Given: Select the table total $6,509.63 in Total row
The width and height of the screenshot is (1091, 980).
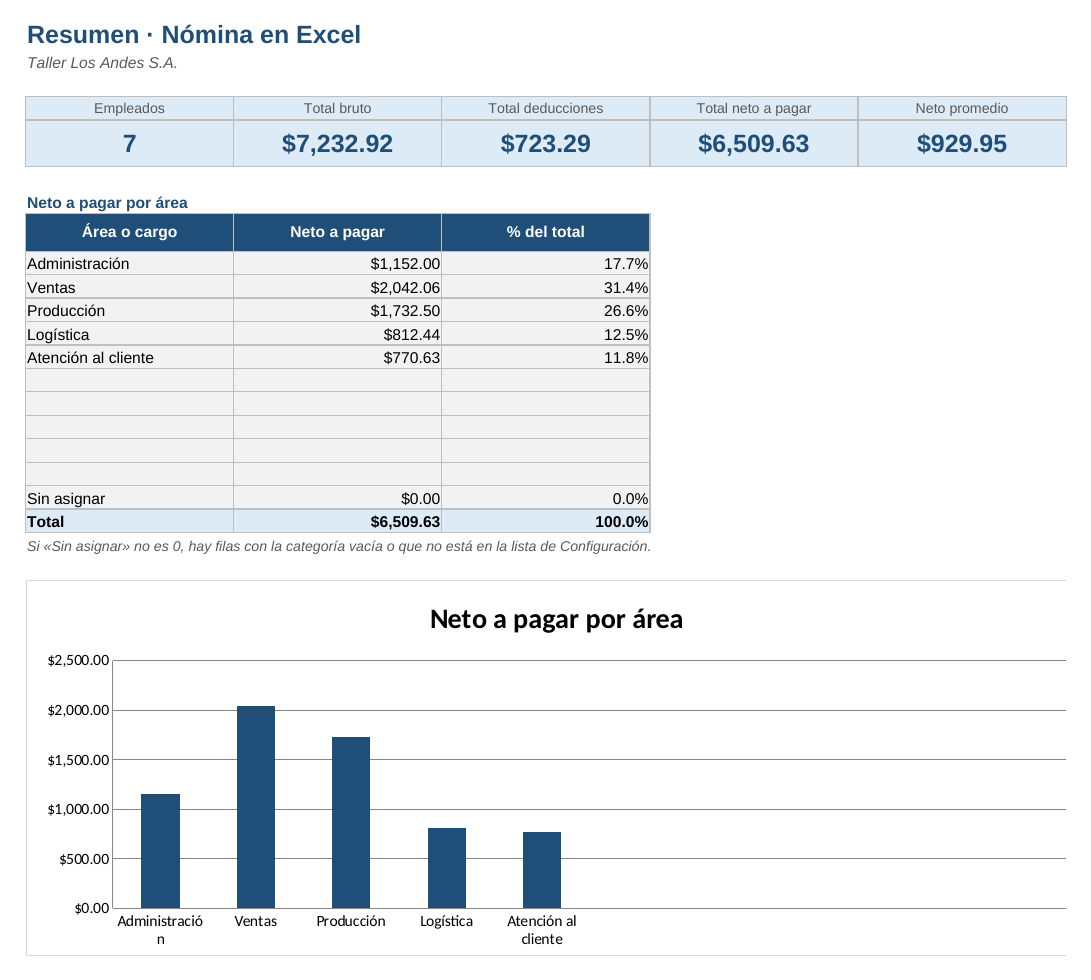Looking at the screenshot, I should [x=337, y=521].
